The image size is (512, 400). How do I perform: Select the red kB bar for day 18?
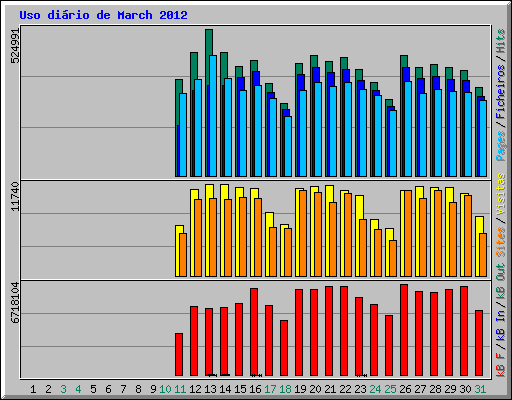click(284, 348)
